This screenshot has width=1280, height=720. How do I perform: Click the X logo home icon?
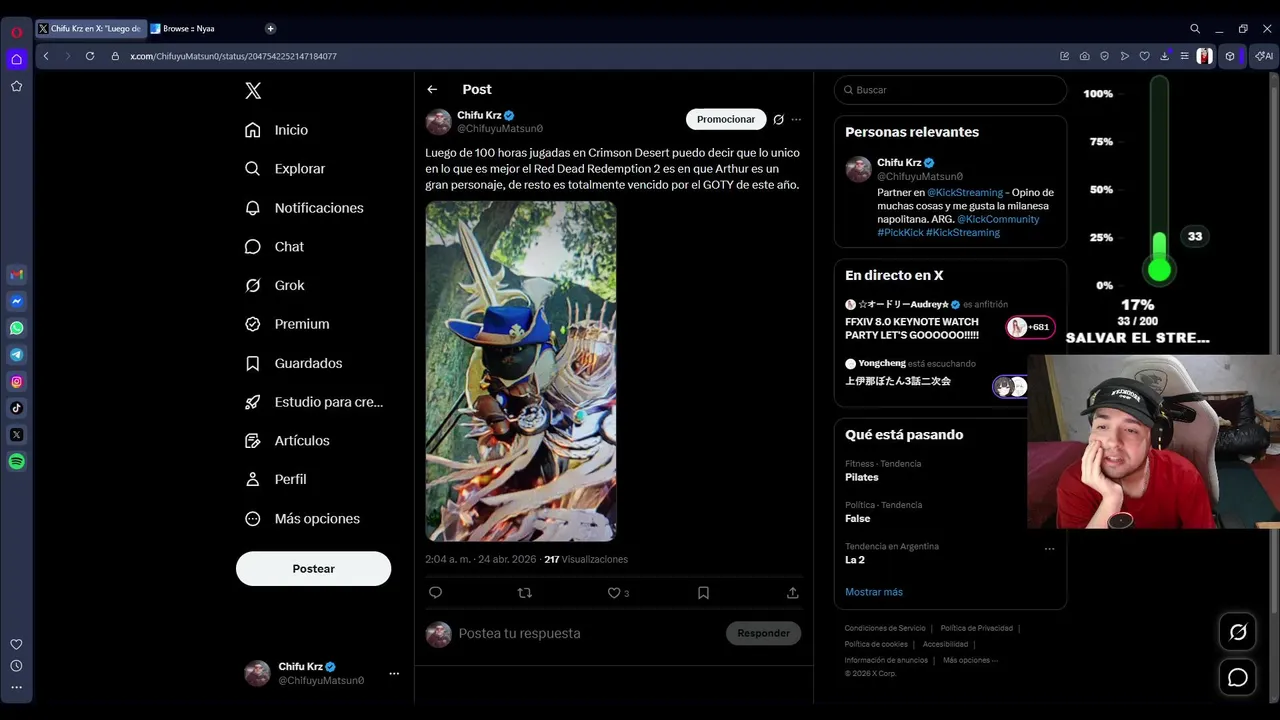tap(253, 91)
